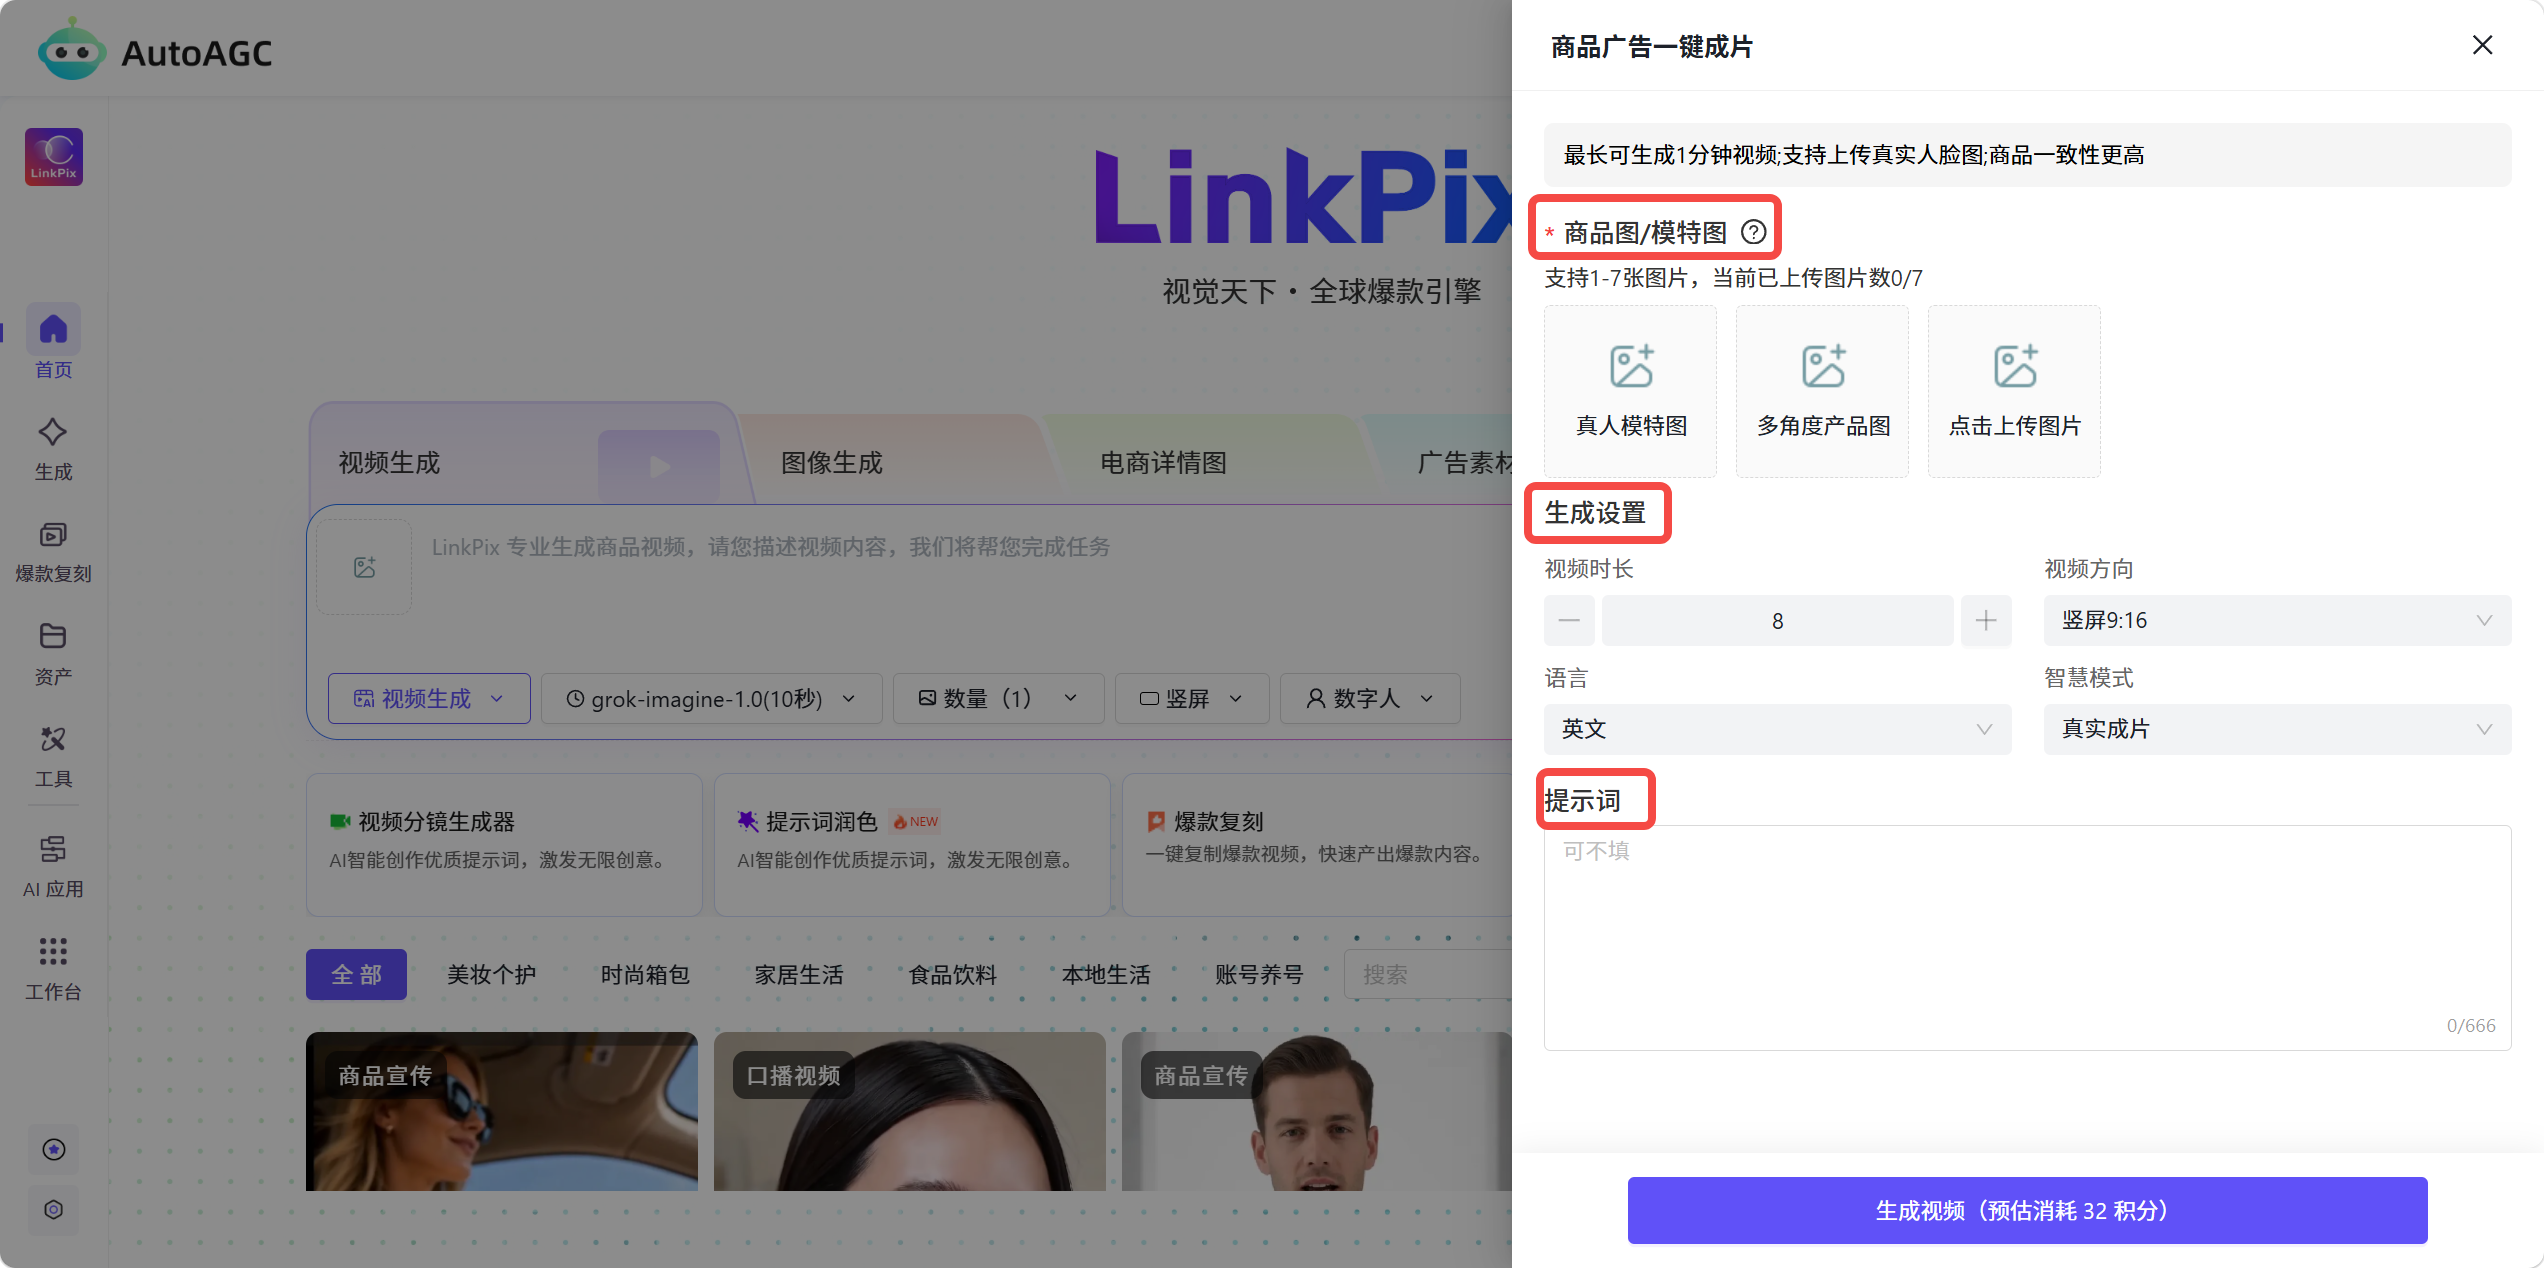
Task: Click the hexagon settings icon at sidebar bottom
Action: pos(54,1210)
